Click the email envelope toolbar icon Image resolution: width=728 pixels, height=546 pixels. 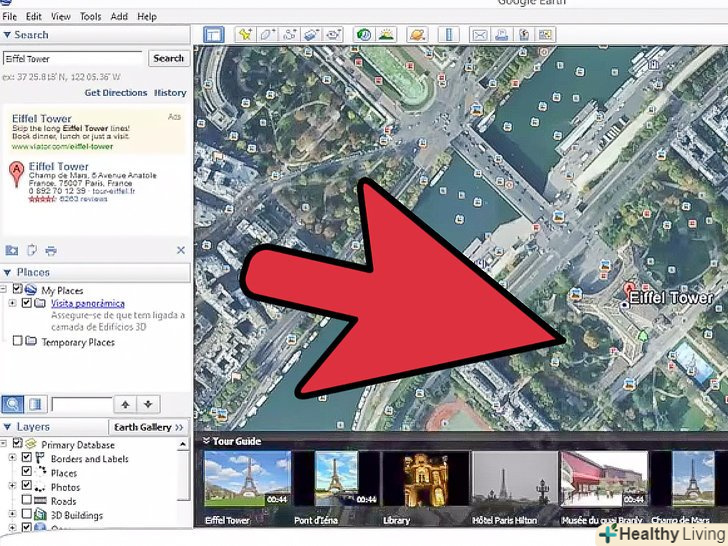tap(479, 35)
